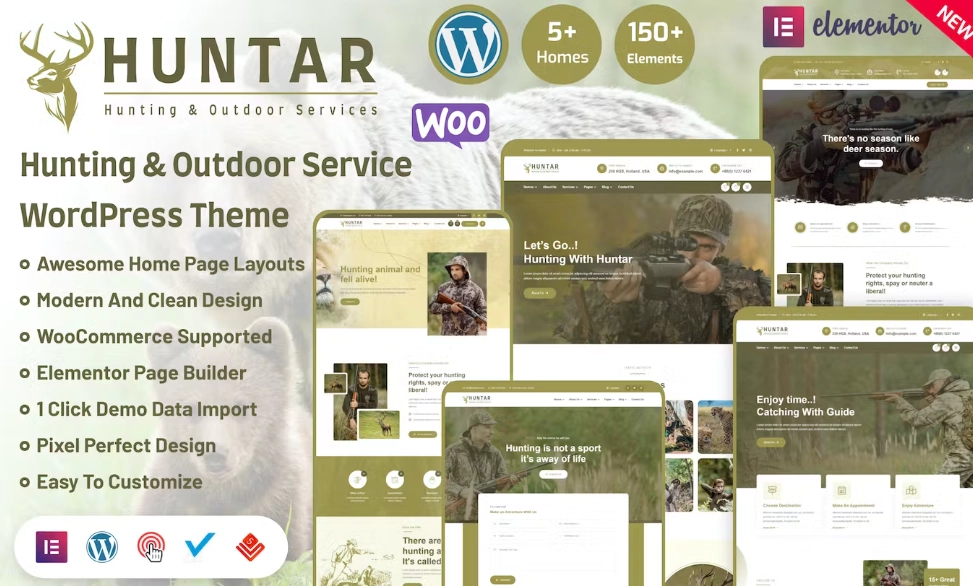
Task: Open Demos dropdown in 'Let's Go' demo nav
Action: (530, 187)
